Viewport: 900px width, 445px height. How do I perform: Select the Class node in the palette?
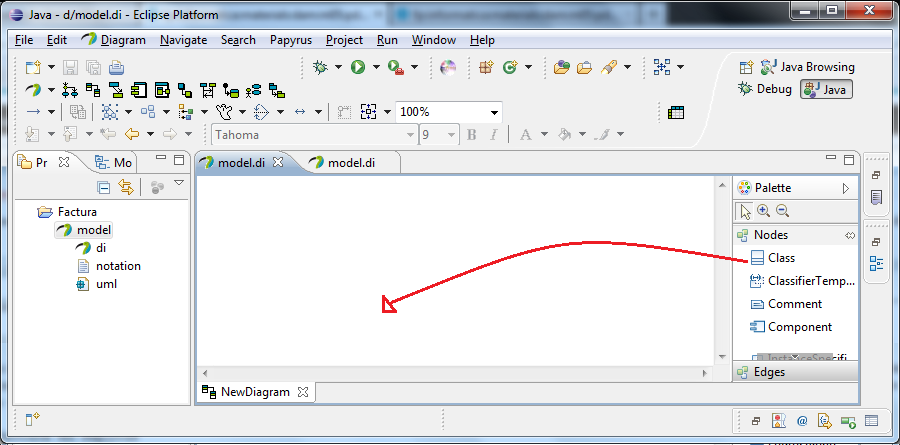pos(781,258)
